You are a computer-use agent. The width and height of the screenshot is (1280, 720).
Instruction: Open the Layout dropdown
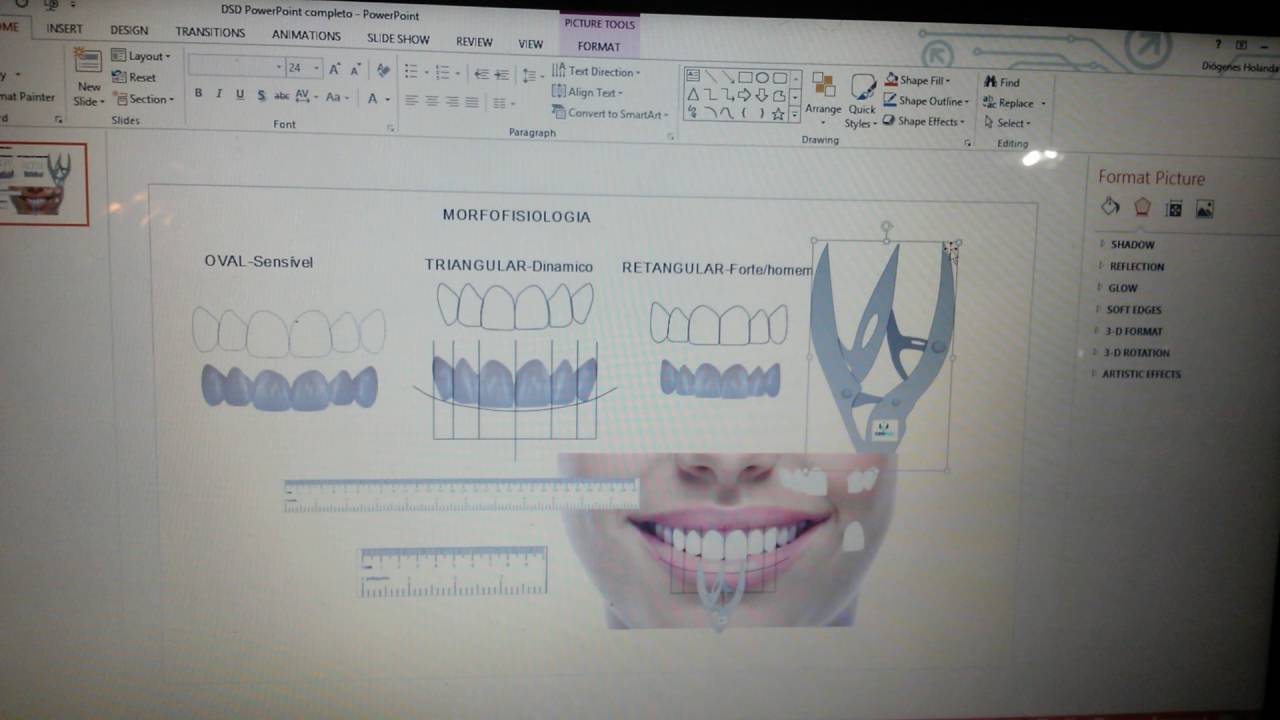pos(141,56)
